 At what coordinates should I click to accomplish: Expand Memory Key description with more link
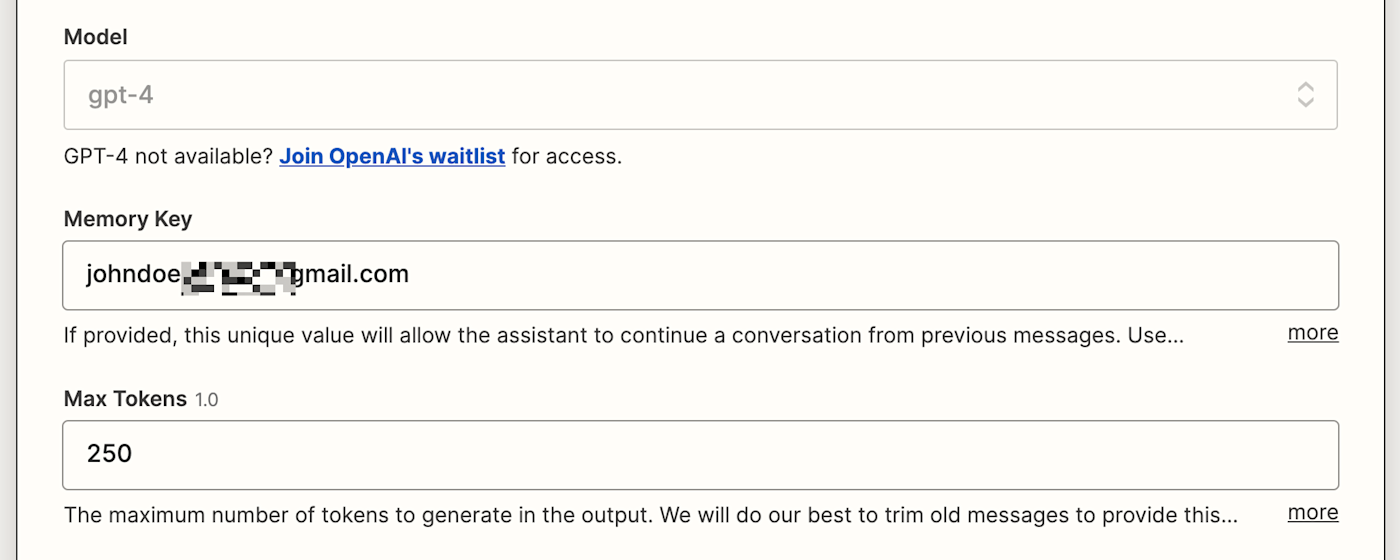(1313, 333)
